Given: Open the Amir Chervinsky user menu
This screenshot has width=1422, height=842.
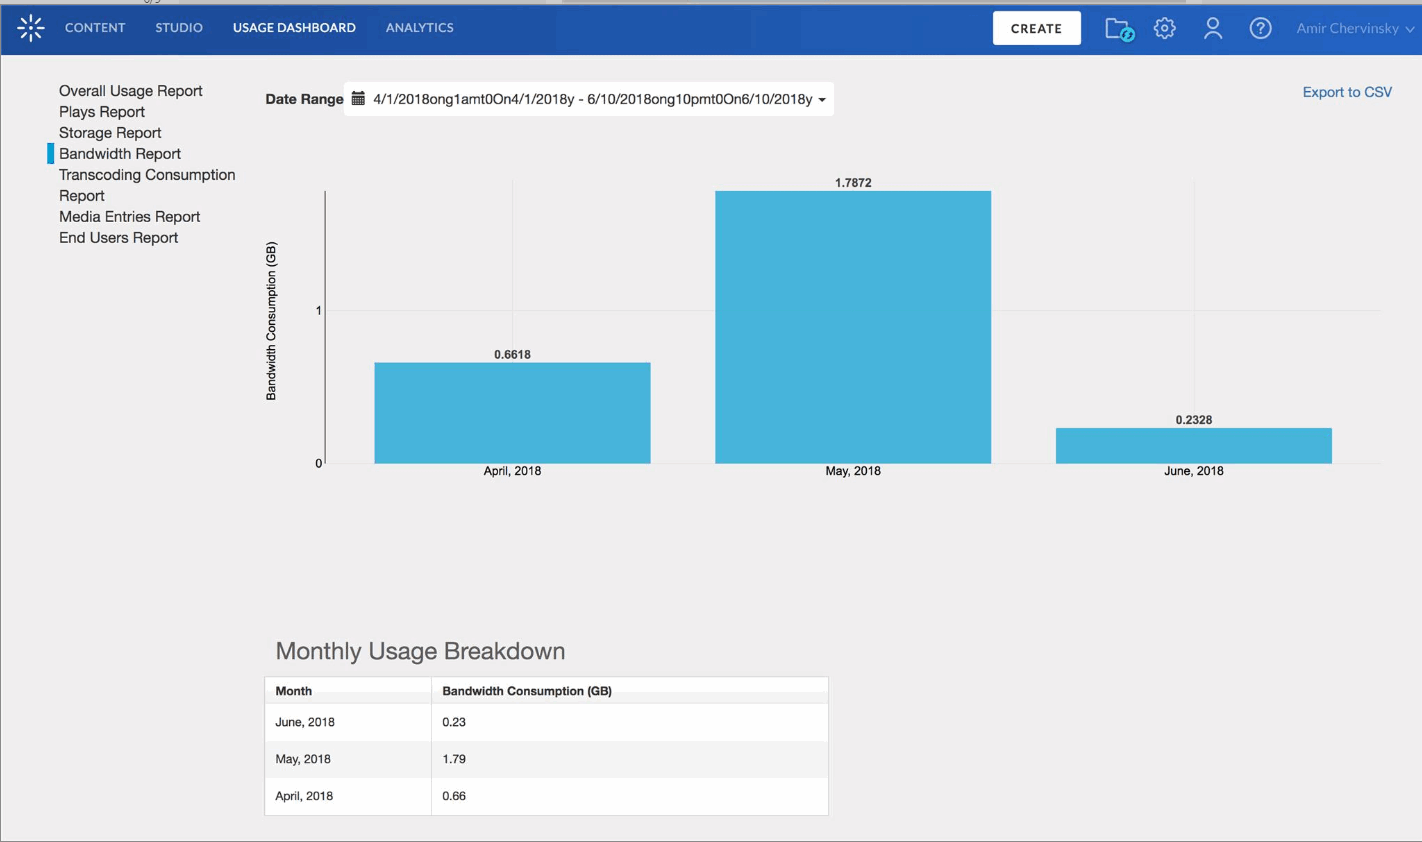Looking at the screenshot, I should [1355, 28].
